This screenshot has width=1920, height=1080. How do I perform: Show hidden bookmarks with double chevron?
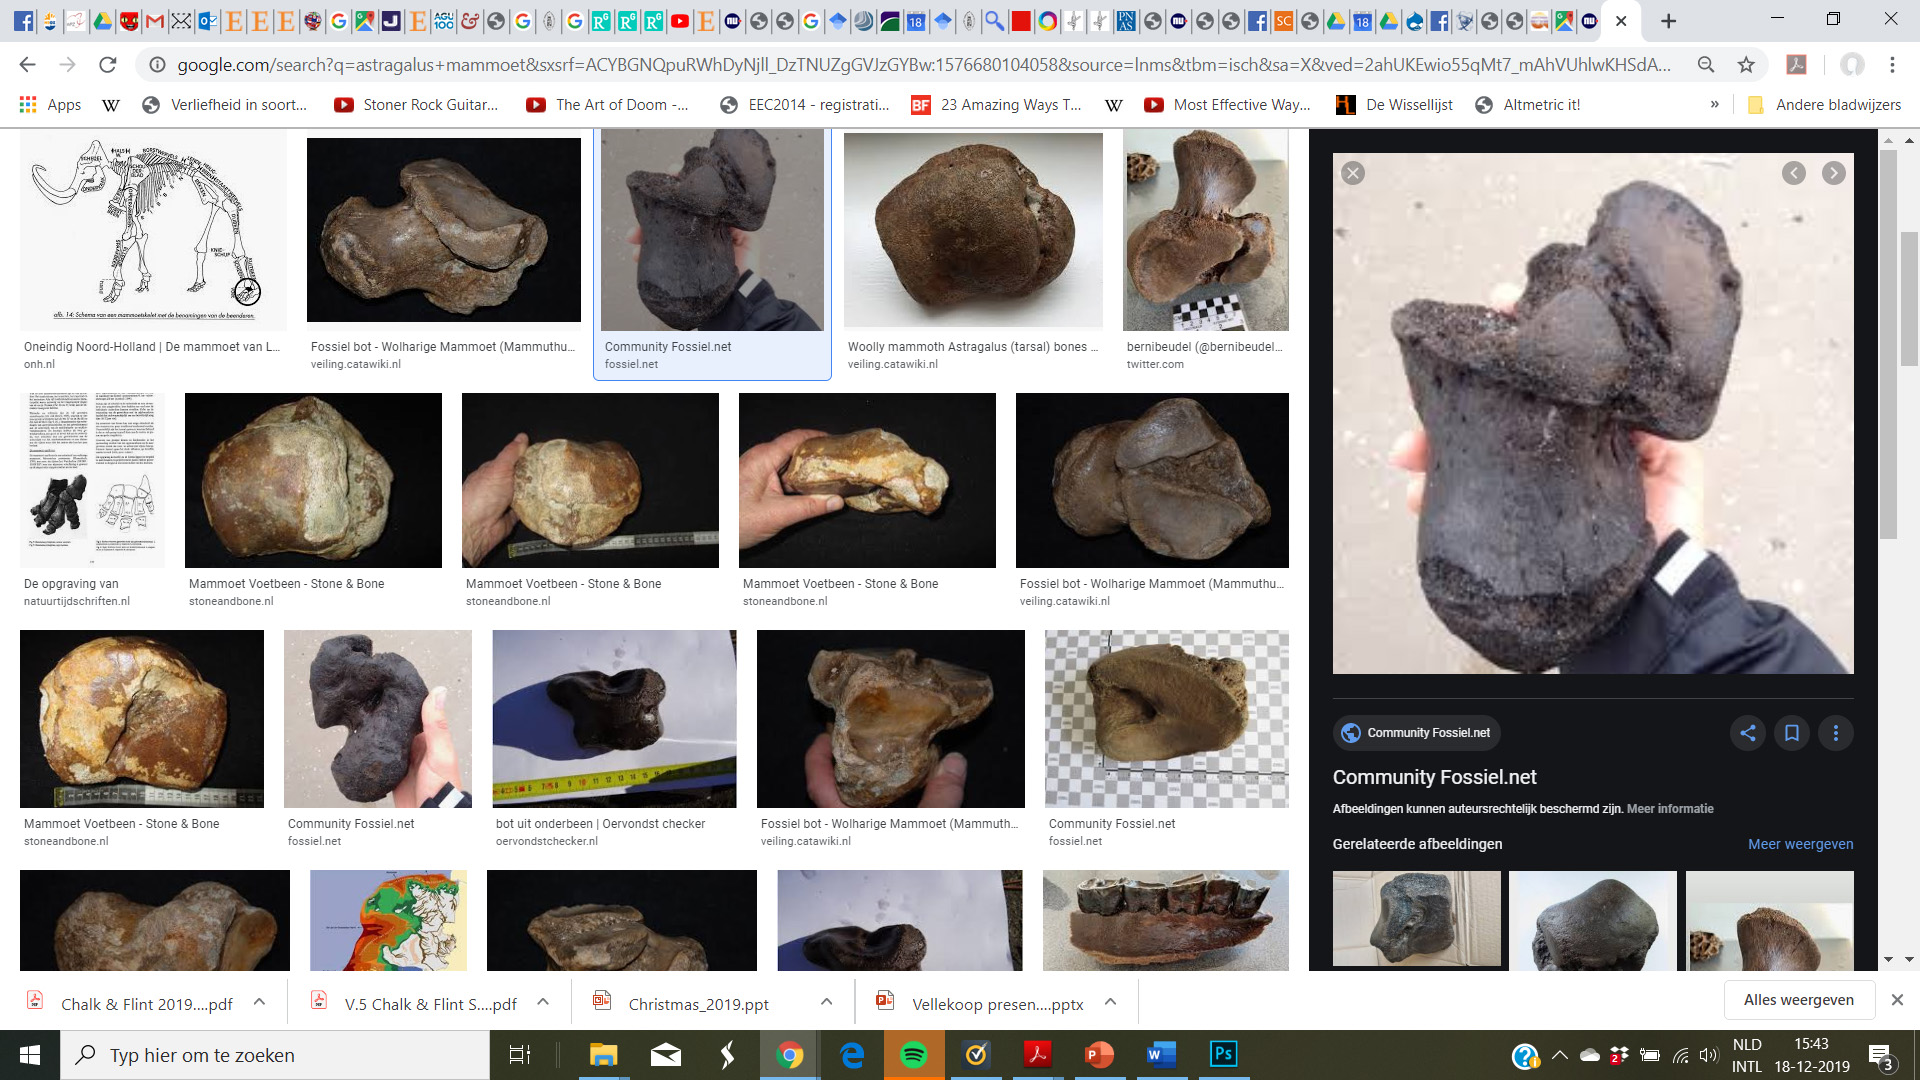coord(1714,104)
